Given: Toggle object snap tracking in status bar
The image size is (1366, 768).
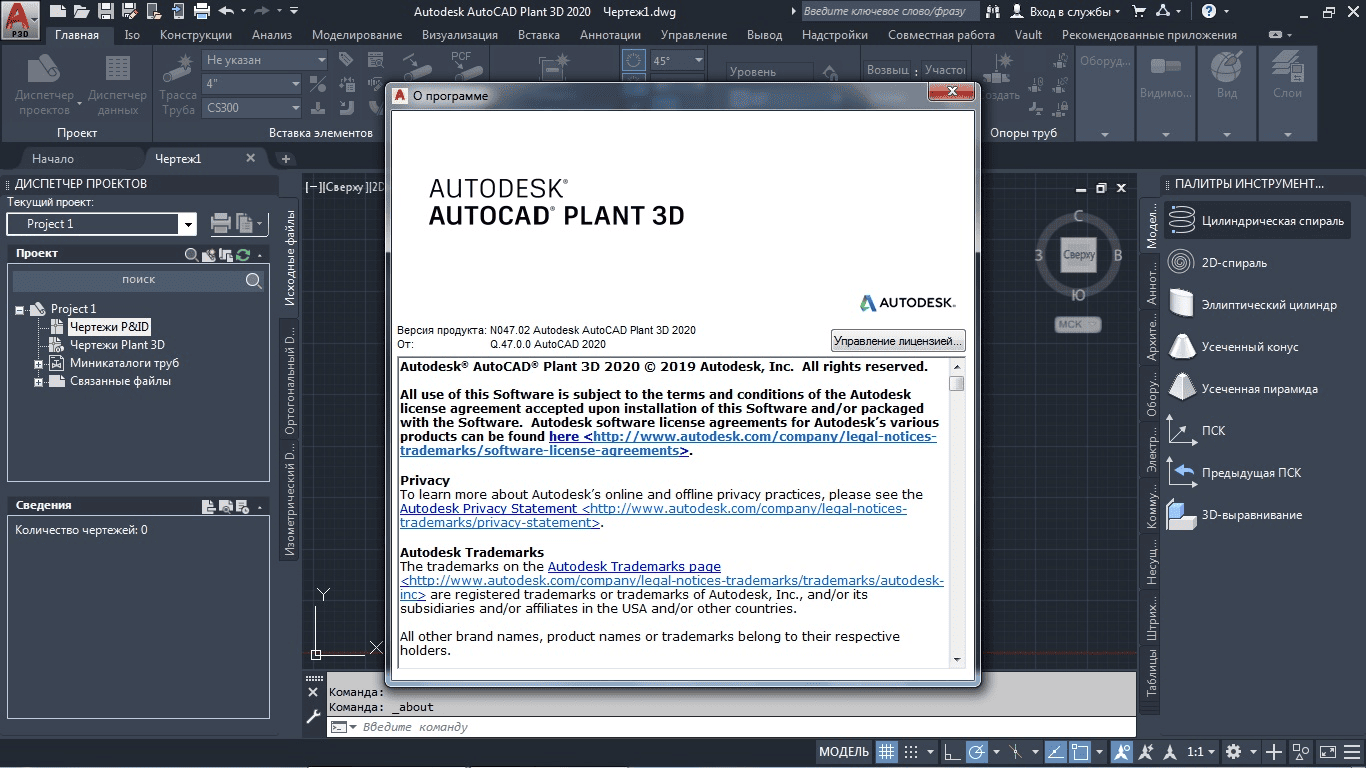Looking at the screenshot, I should tap(1057, 752).
